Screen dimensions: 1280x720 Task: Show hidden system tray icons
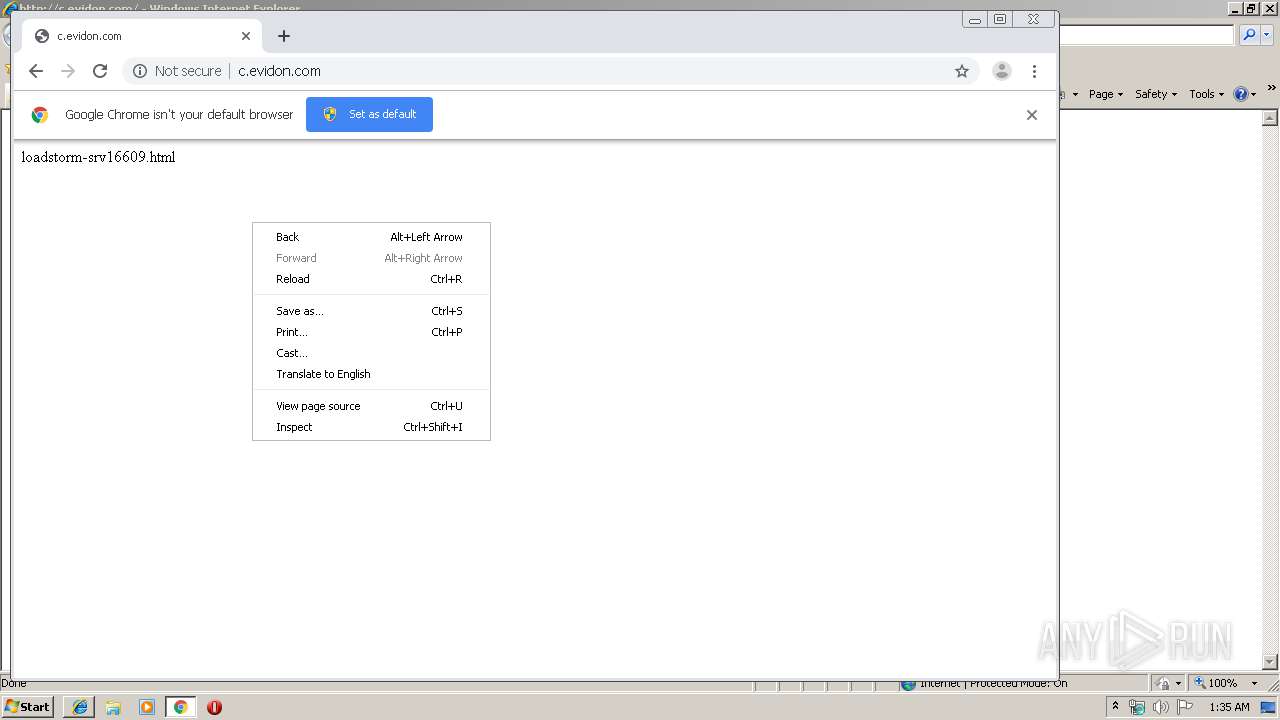tap(1115, 707)
